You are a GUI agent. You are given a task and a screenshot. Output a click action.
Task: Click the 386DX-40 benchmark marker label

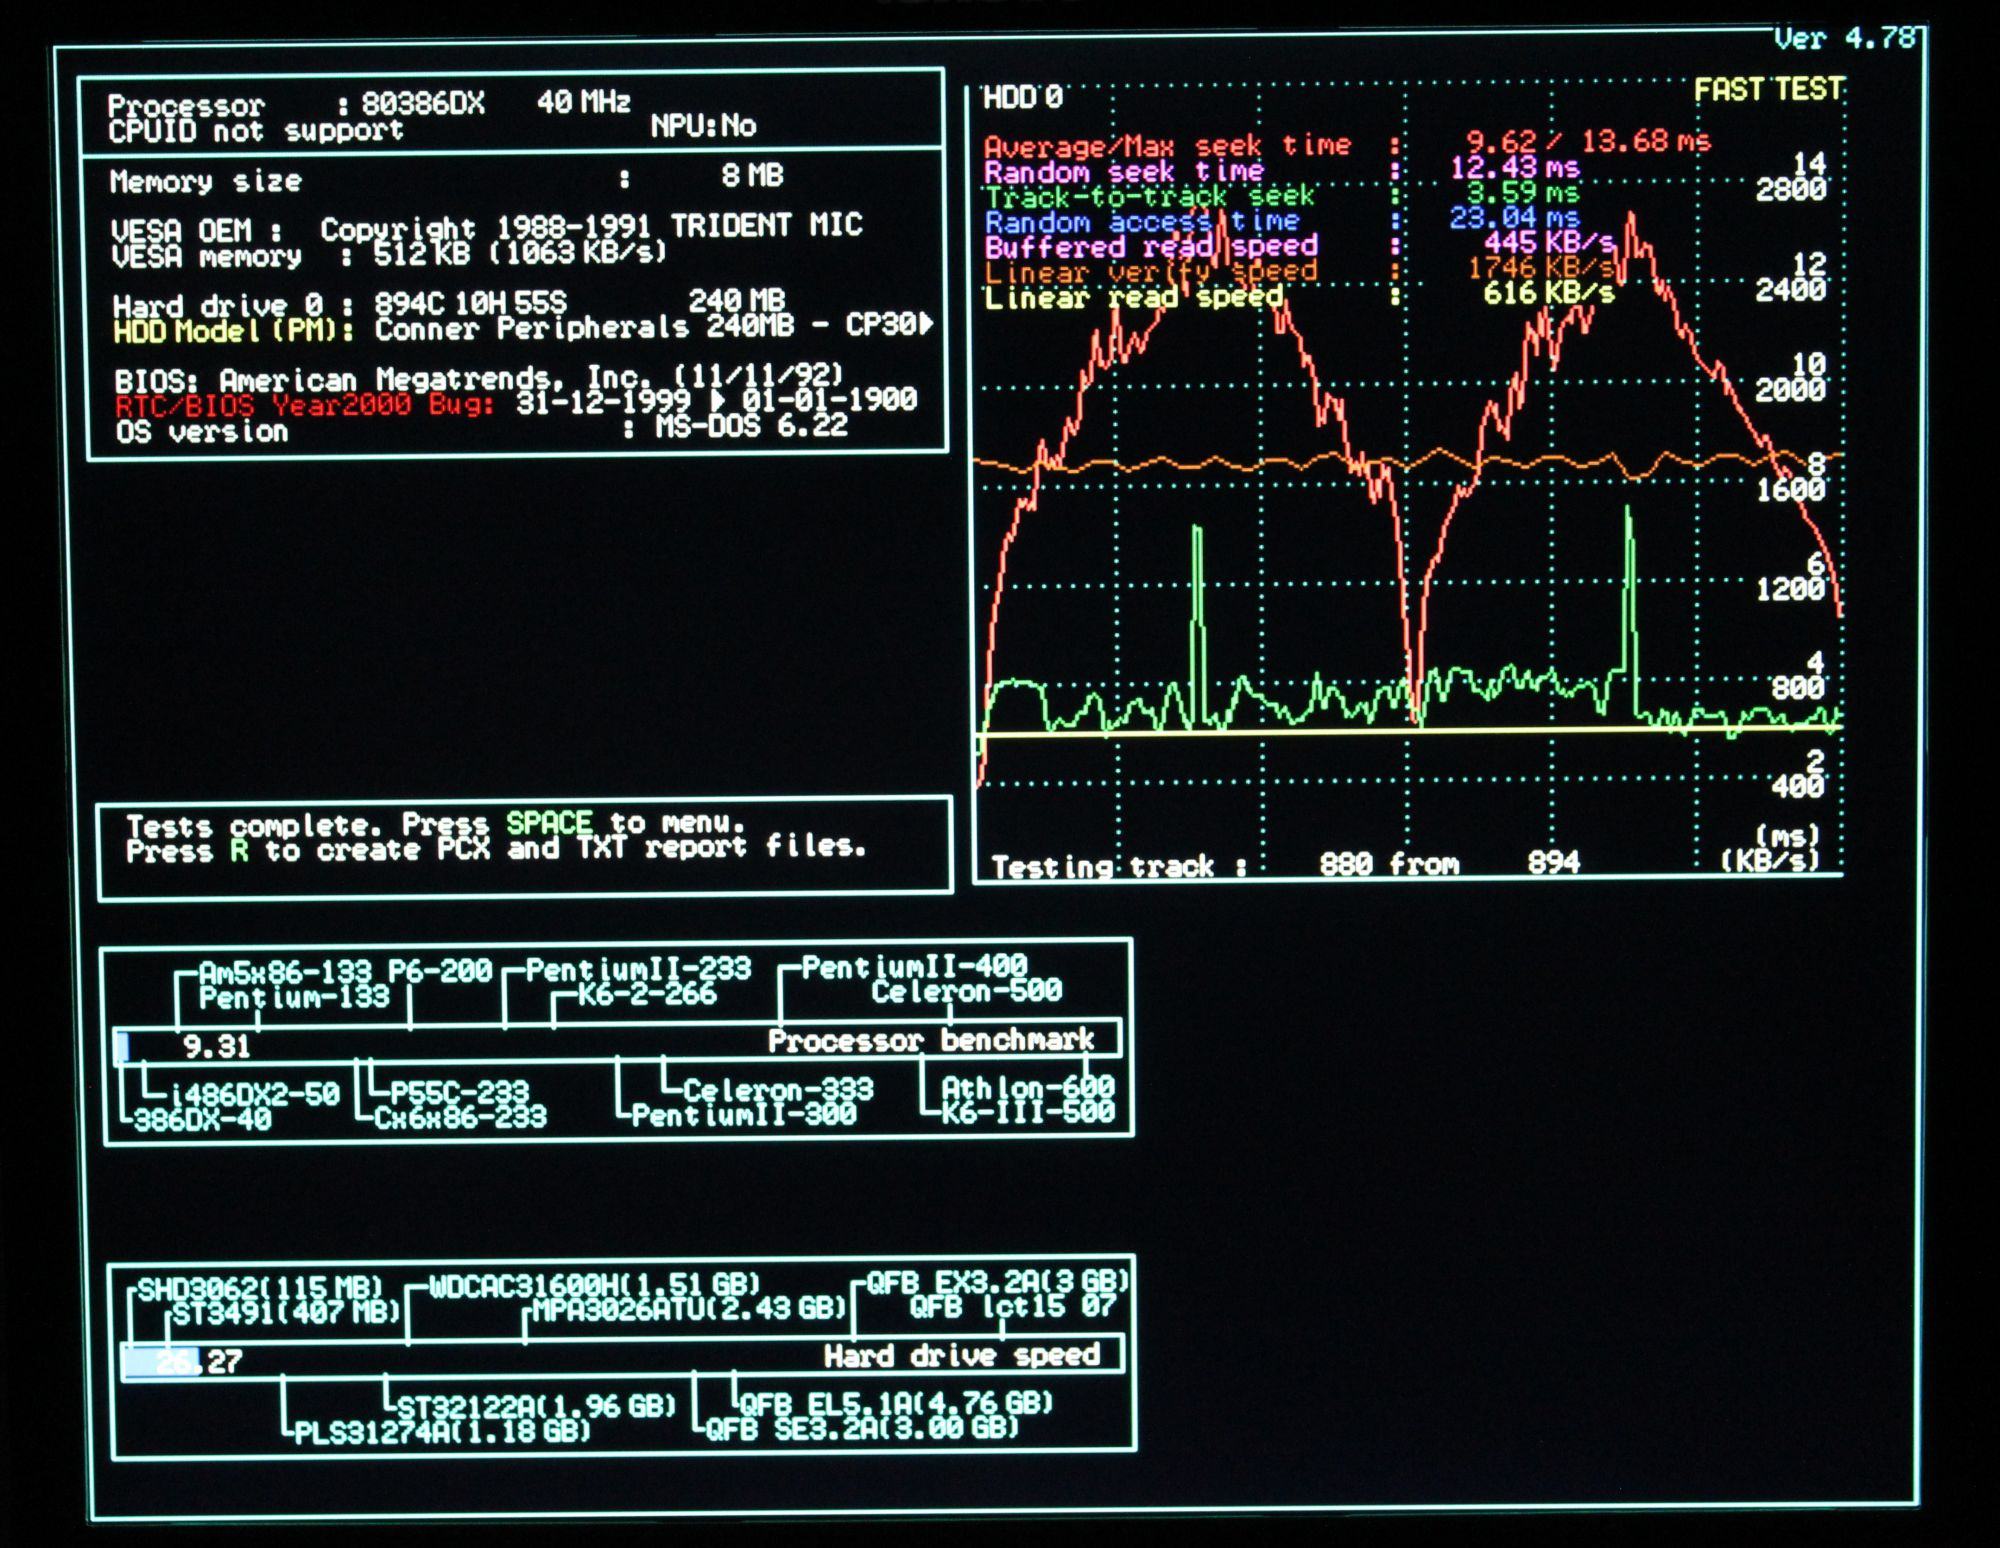[x=203, y=1120]
